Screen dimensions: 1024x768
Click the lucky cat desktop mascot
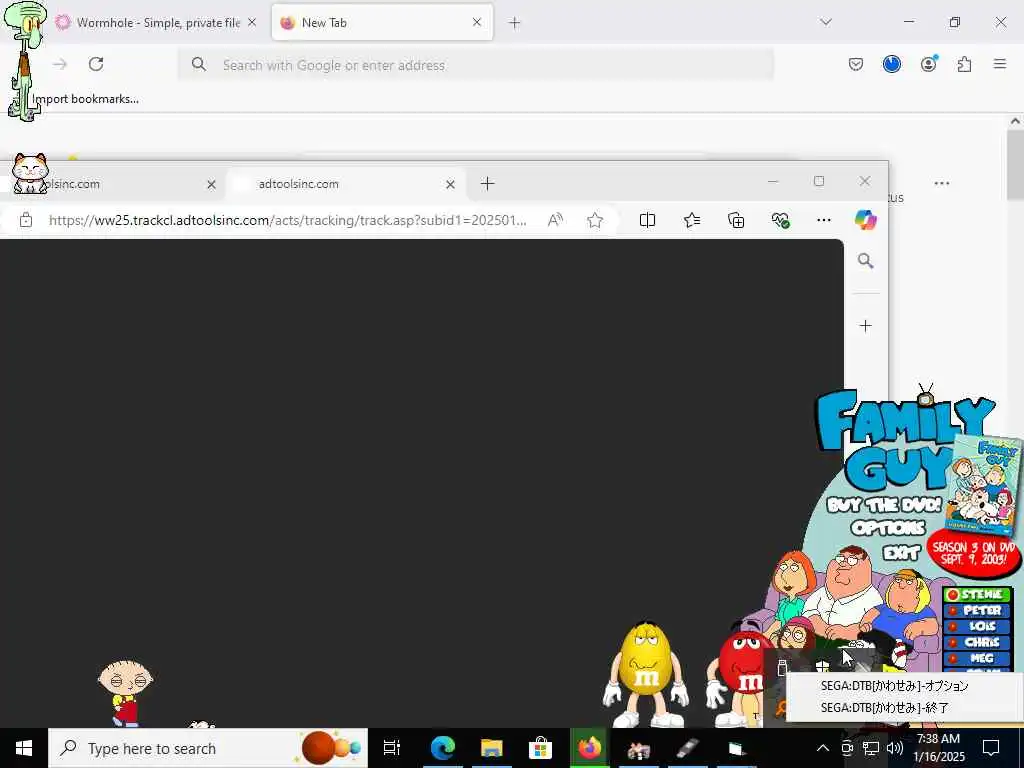(x=30, y=173)
